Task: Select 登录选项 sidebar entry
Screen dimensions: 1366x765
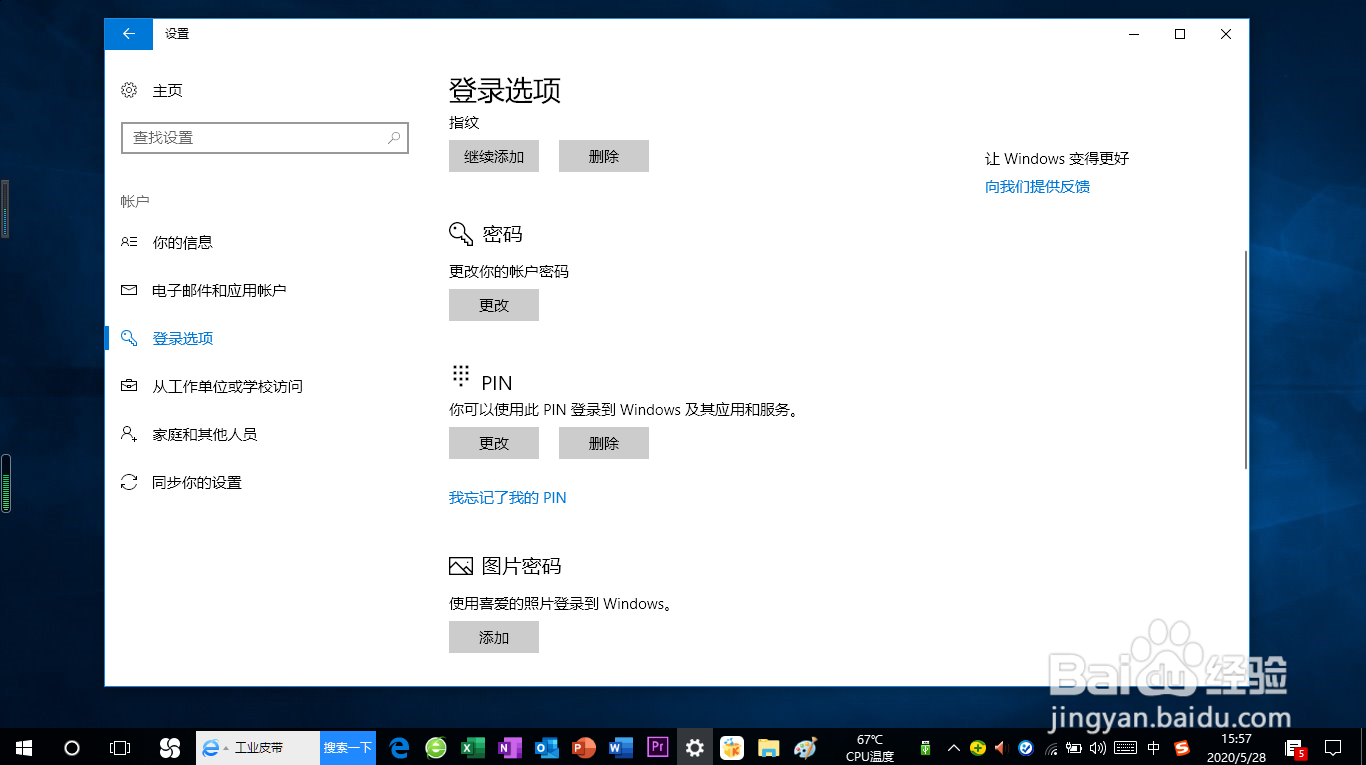Action: click(183, 338)
